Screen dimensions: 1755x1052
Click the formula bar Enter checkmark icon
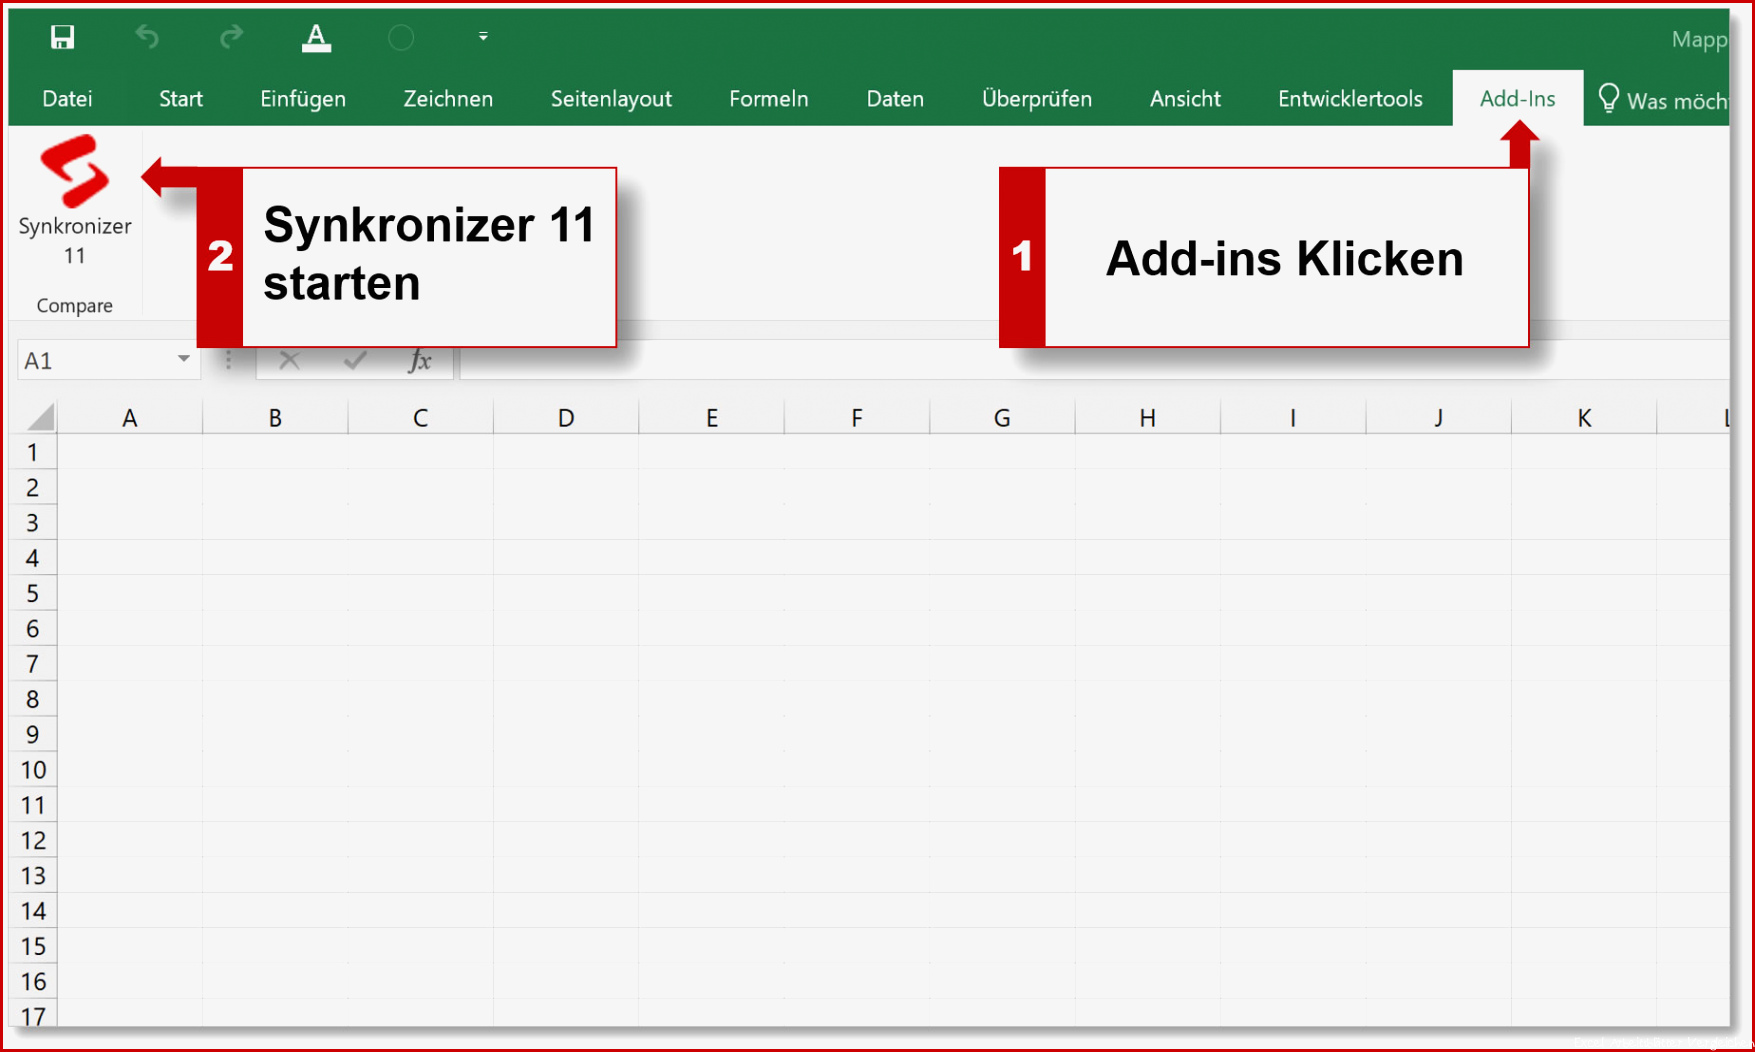(354, 360)
